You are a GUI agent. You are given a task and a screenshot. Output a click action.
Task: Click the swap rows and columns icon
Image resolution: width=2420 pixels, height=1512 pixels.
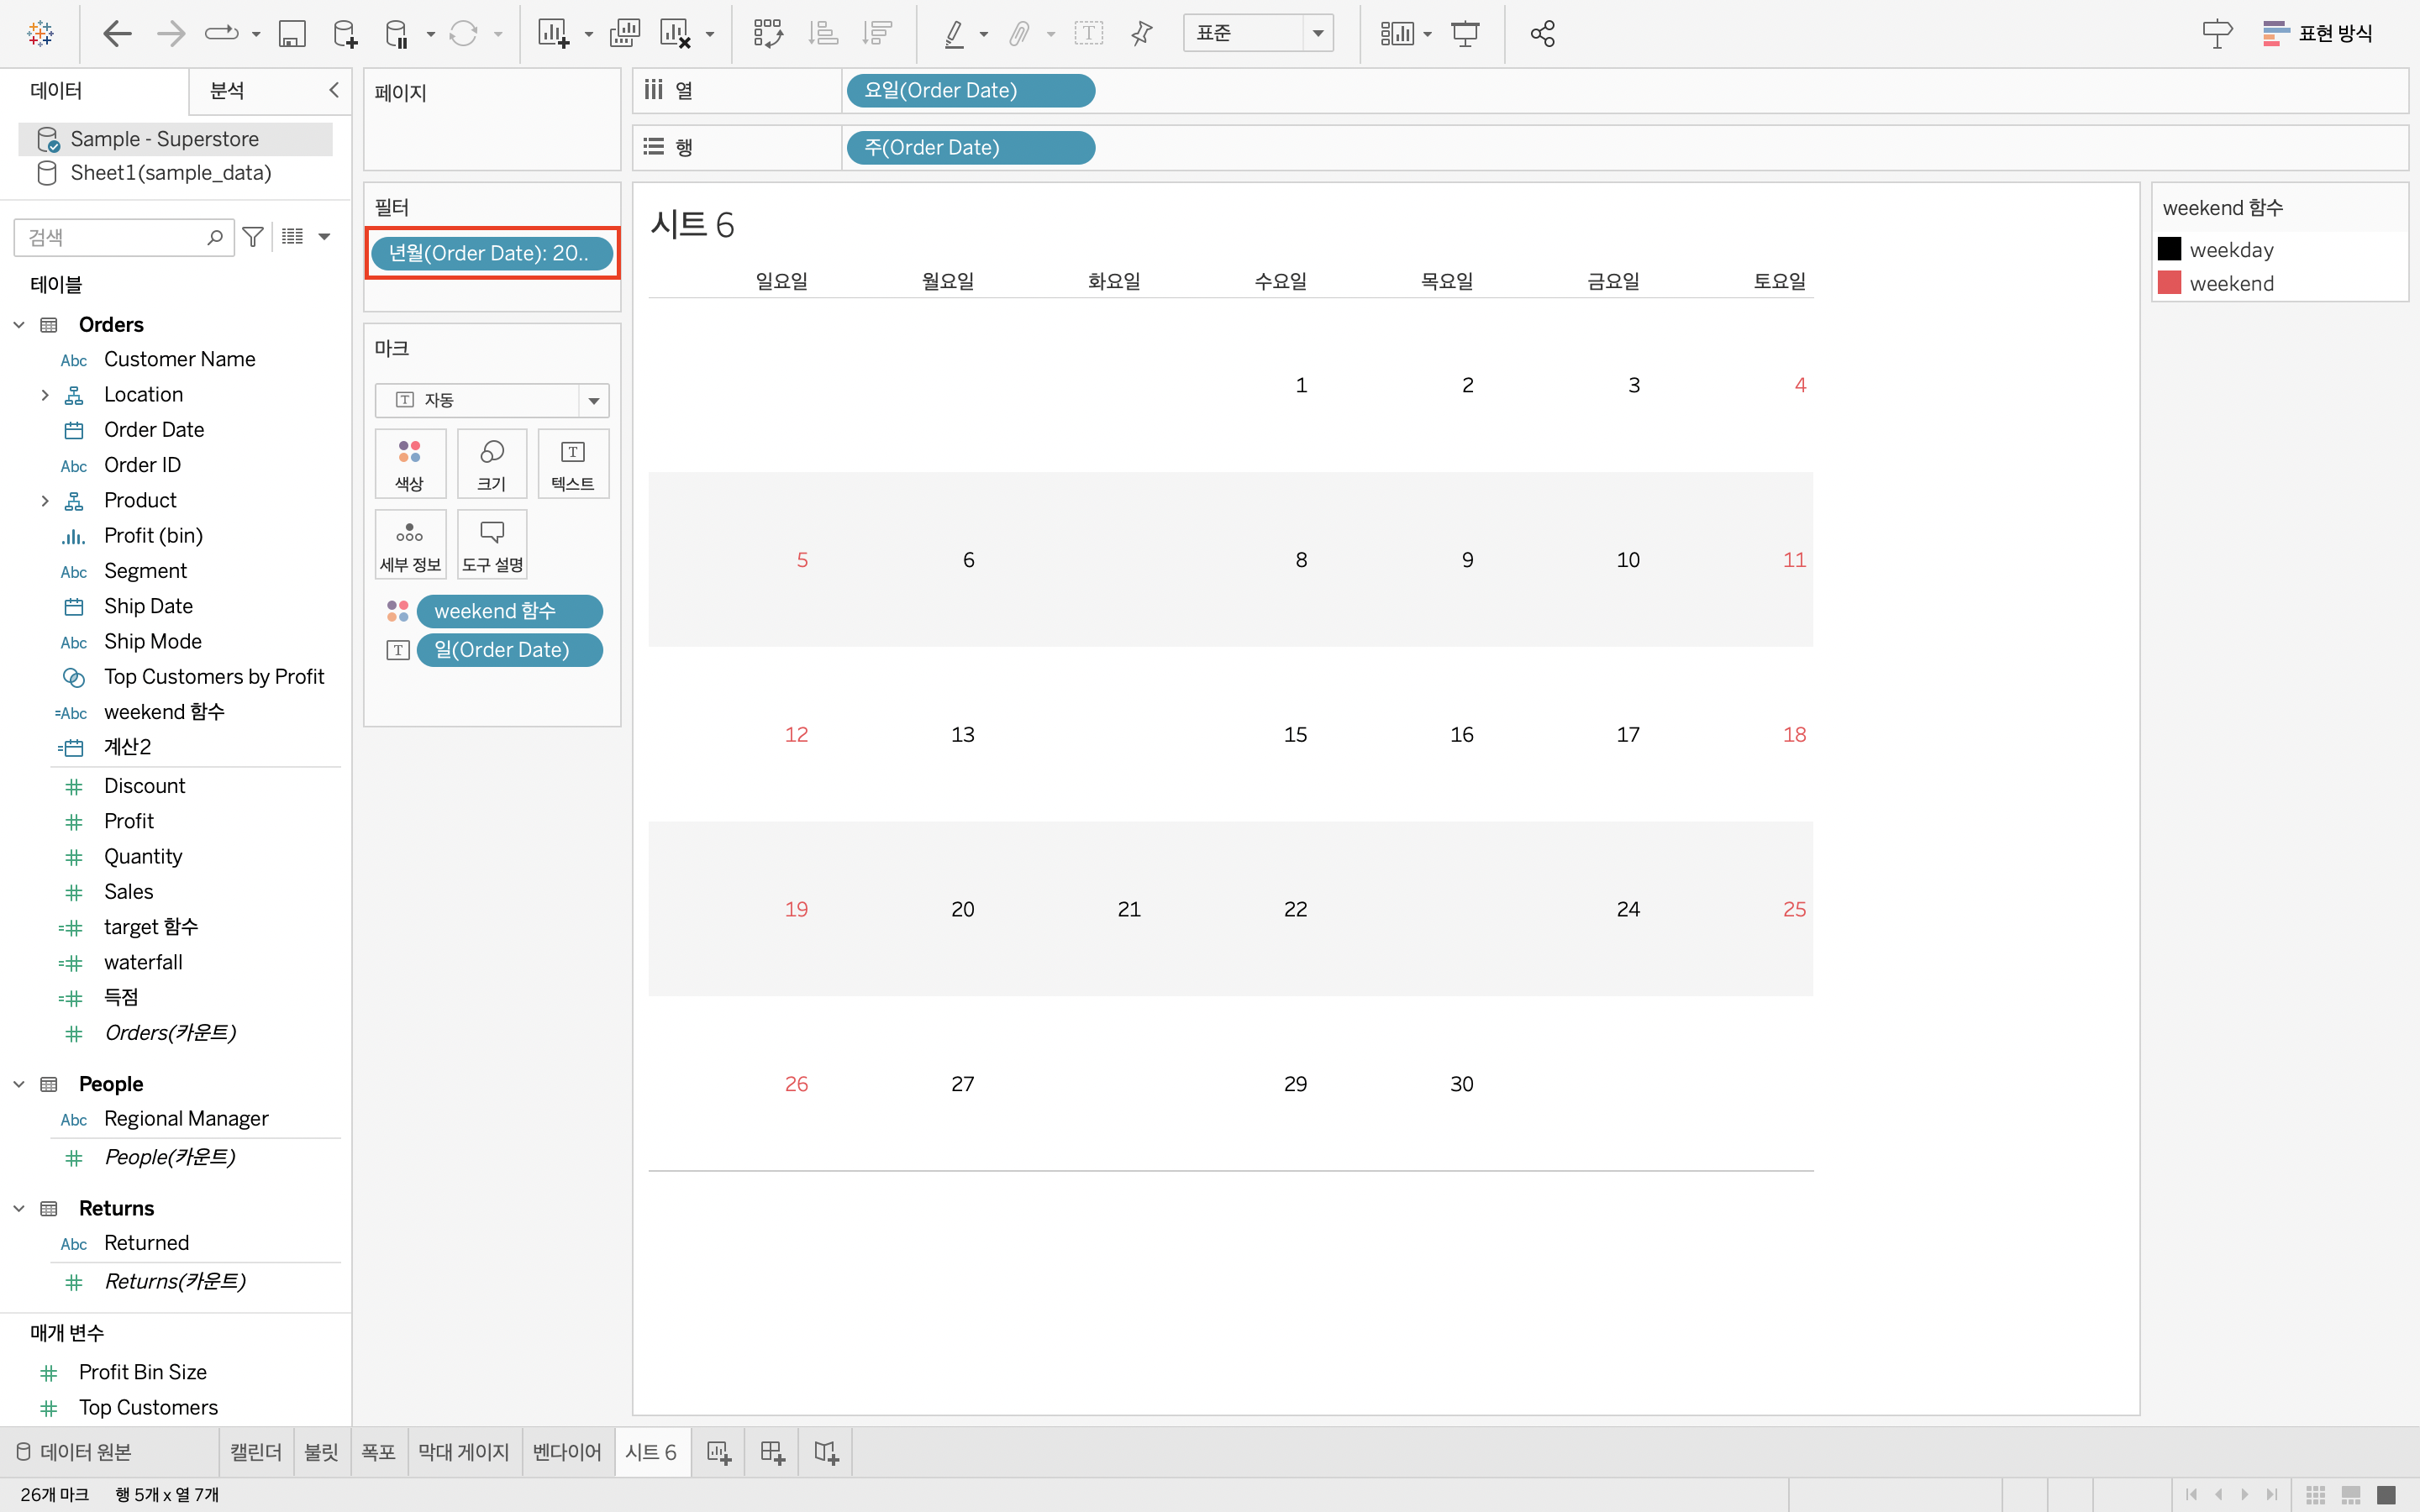click(x=767, y=34)
